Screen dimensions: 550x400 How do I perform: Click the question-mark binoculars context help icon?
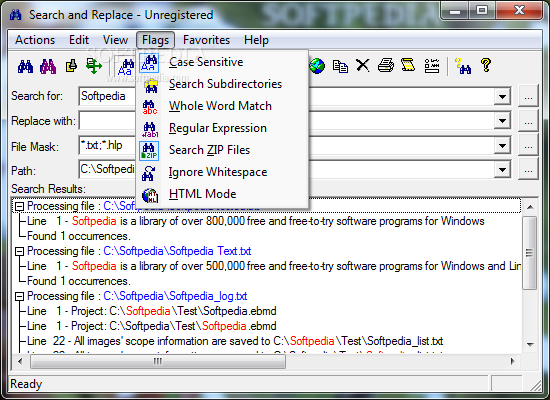tap(463, 66)
